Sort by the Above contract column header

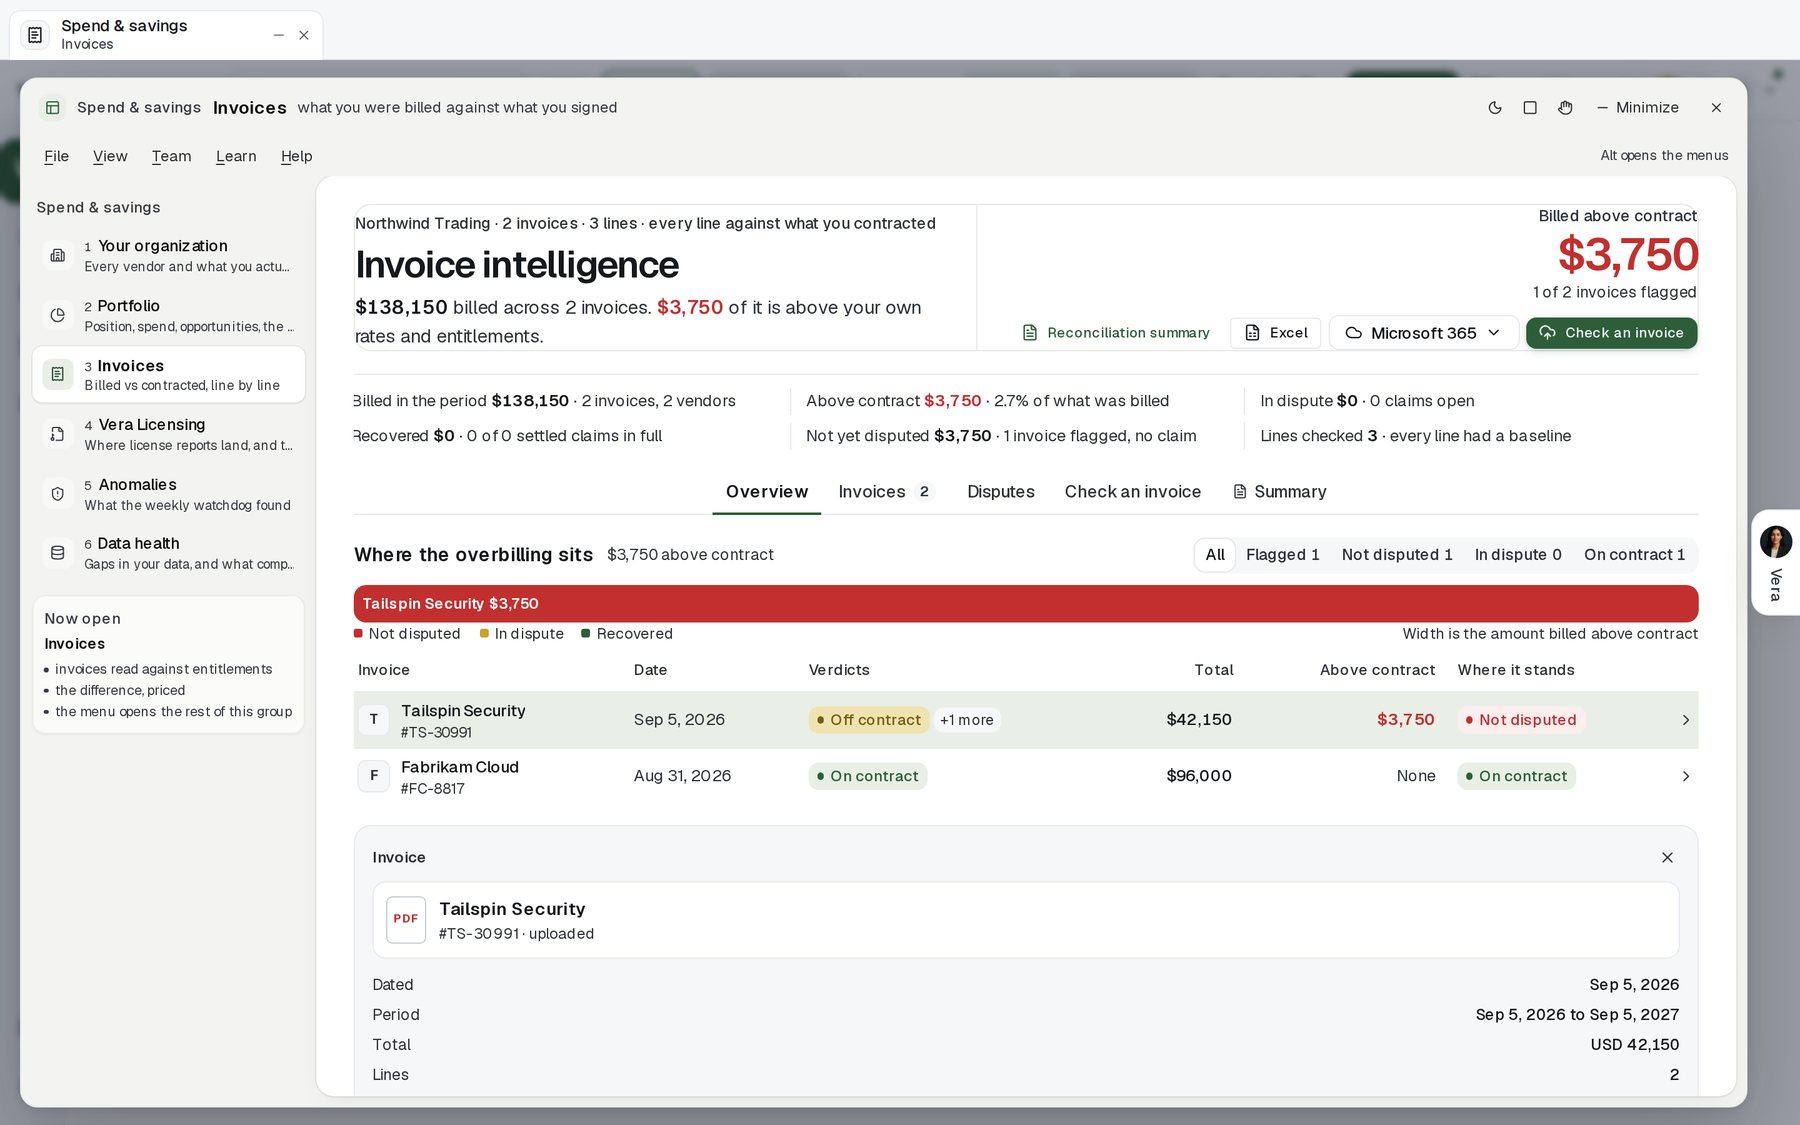(x=1377, y=670)
